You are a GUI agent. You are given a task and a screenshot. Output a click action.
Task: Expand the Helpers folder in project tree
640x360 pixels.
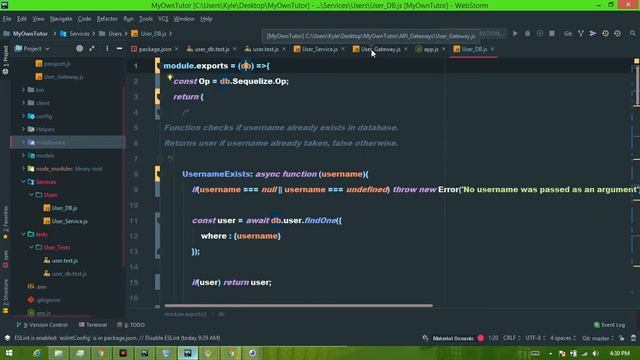[23, 129]
